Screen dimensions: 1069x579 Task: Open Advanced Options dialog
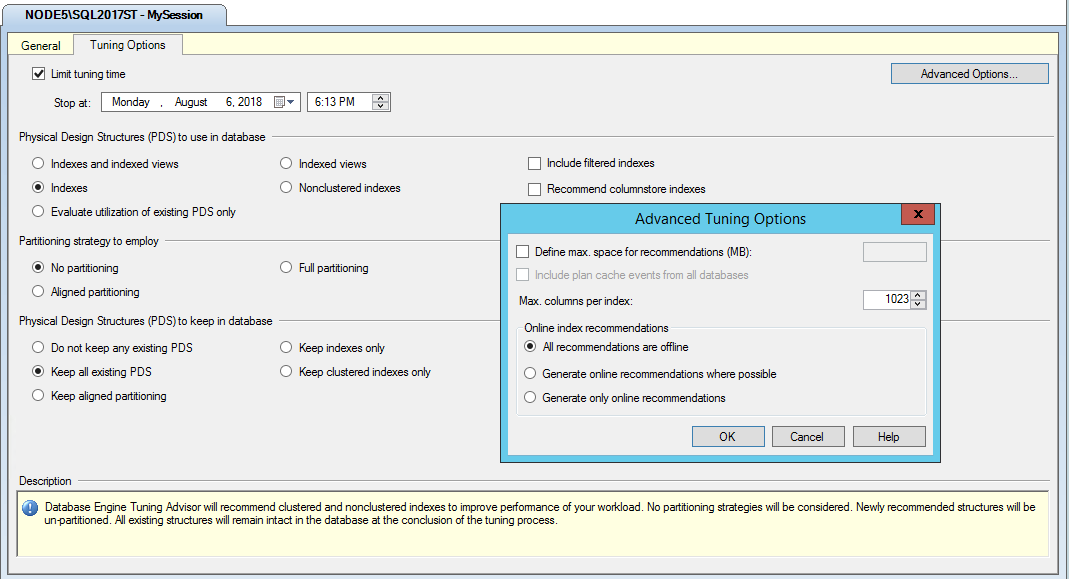click(969, 73)
